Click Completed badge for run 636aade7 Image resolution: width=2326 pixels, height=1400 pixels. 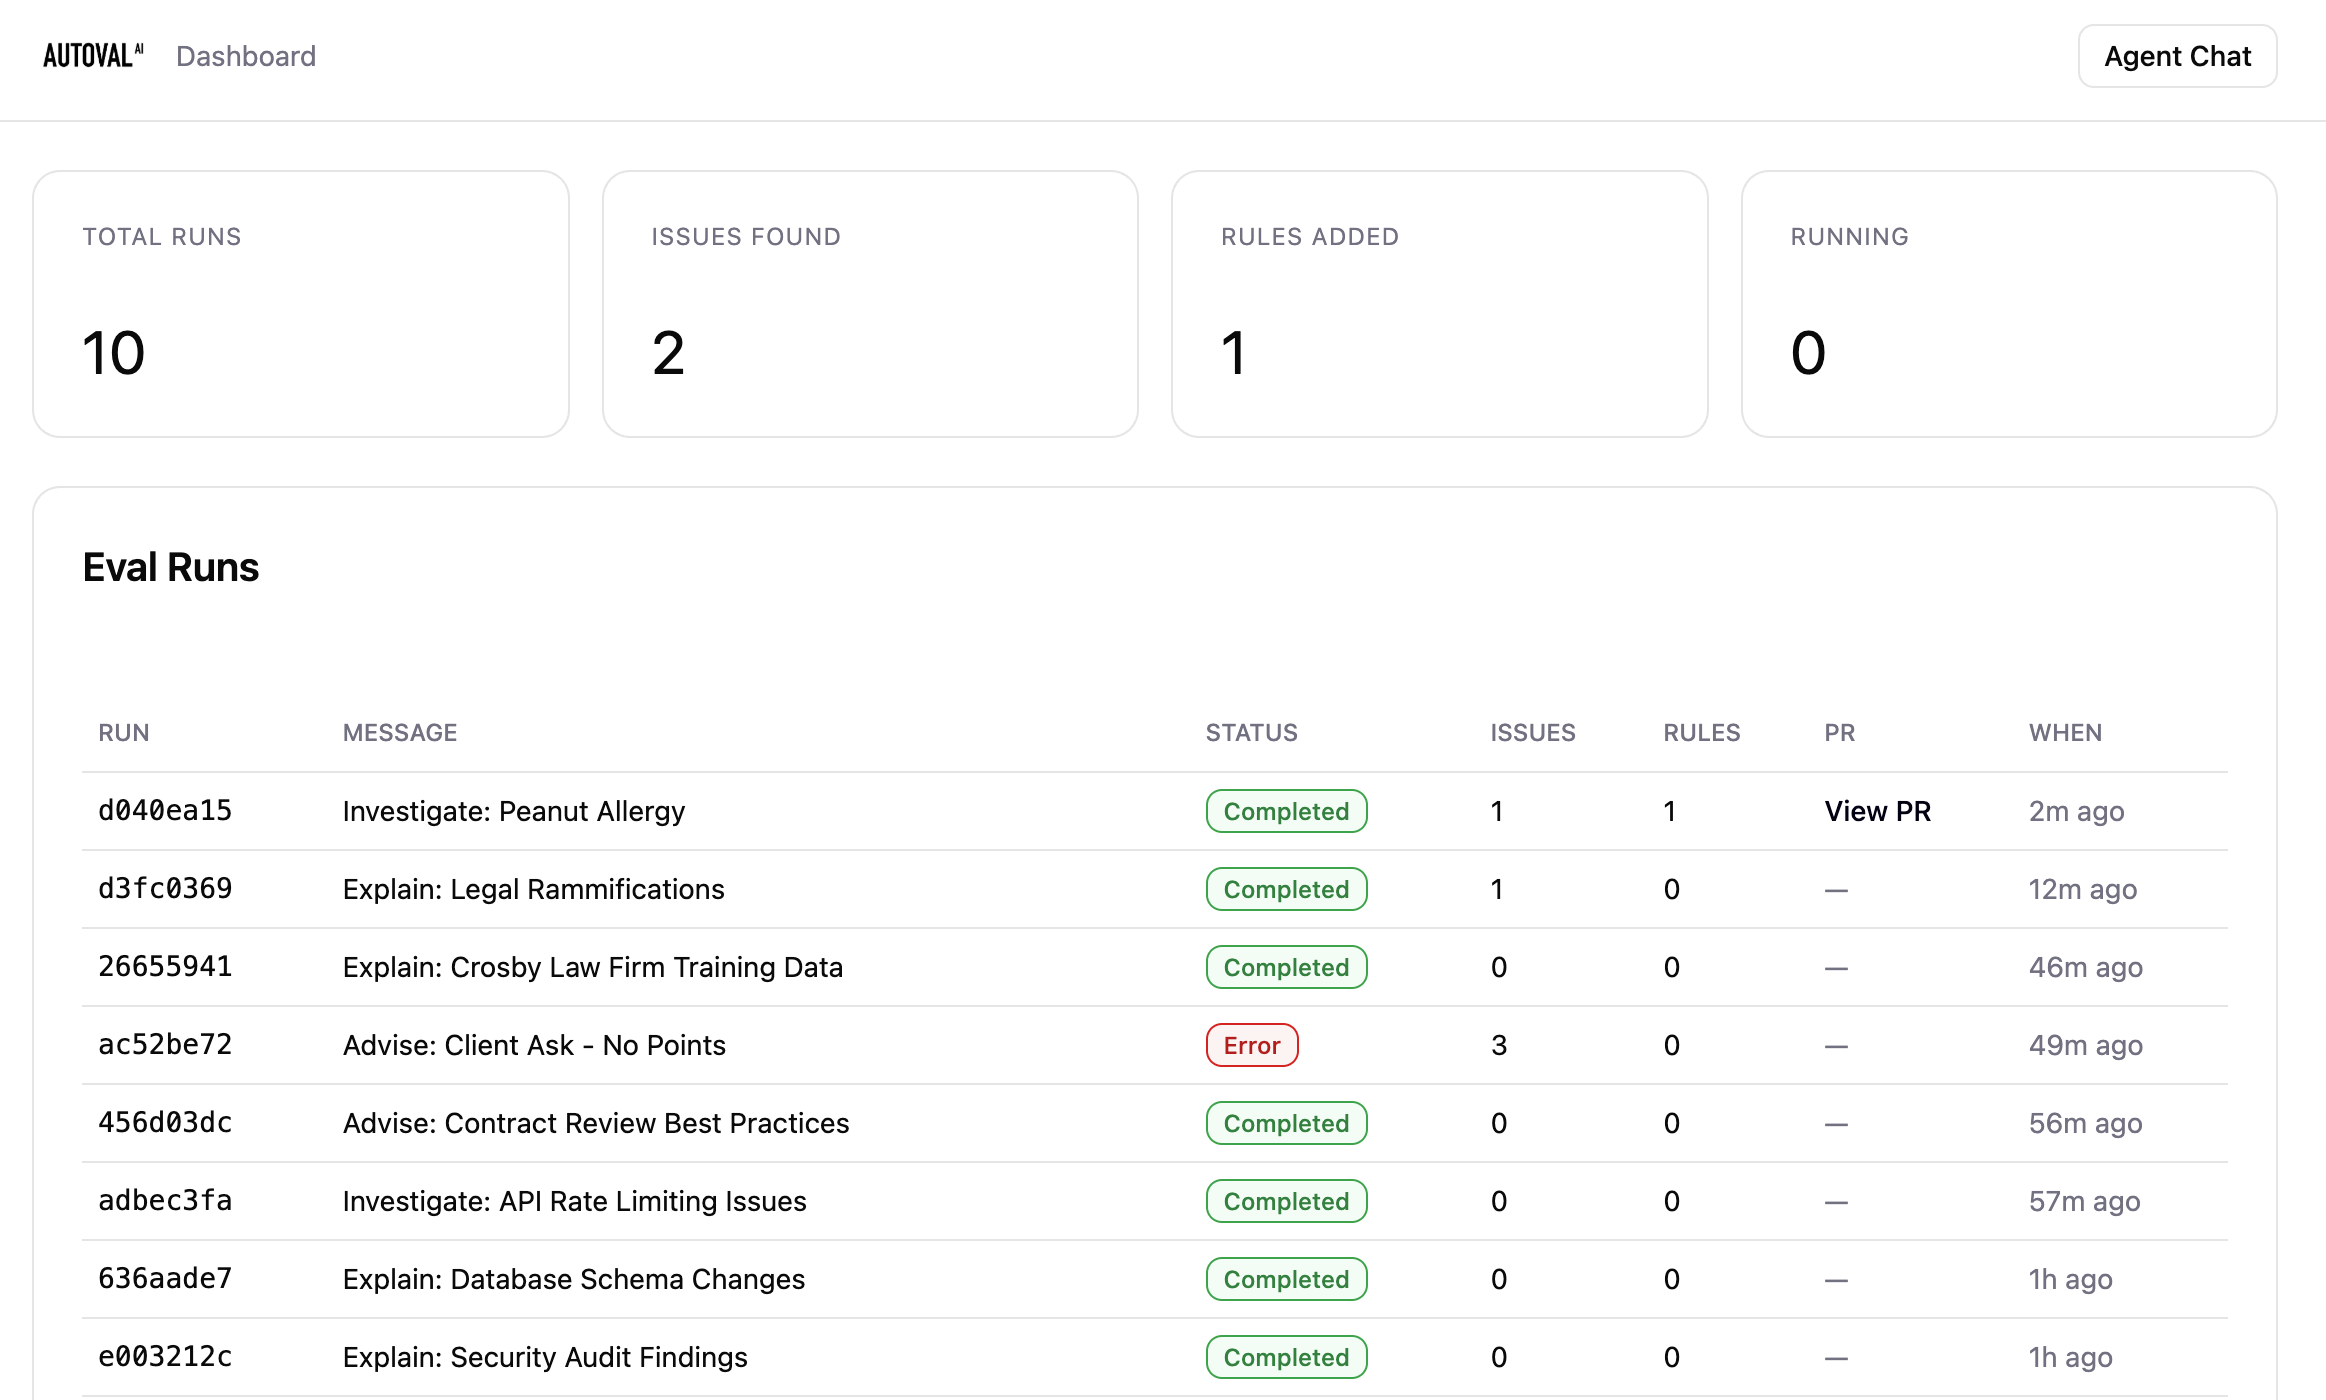click(1286, 1279)
